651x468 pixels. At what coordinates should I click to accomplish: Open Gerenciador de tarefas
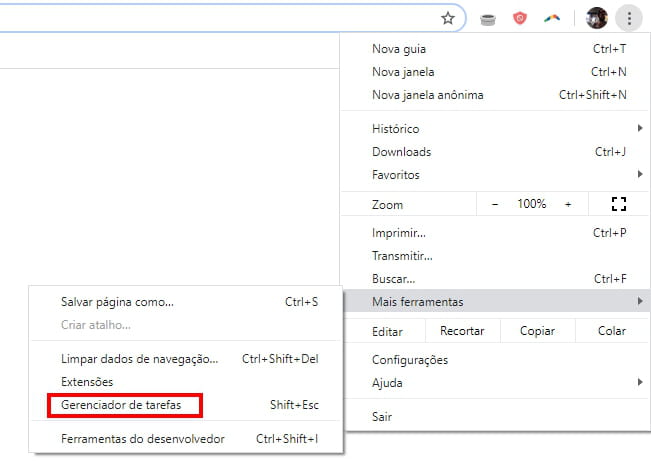pos(186,405)
